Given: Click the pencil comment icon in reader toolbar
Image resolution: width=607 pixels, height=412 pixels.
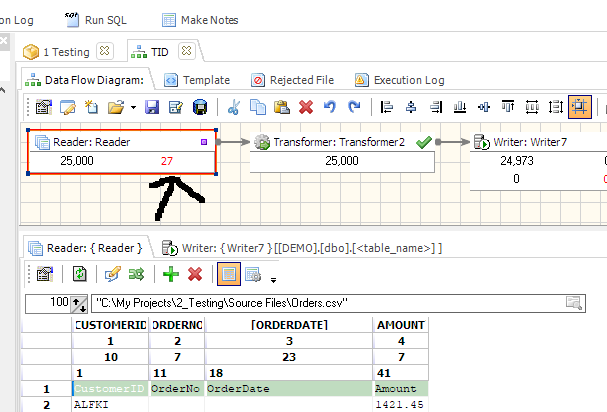Looking at the screenshot, I should [x=113, y=274].
